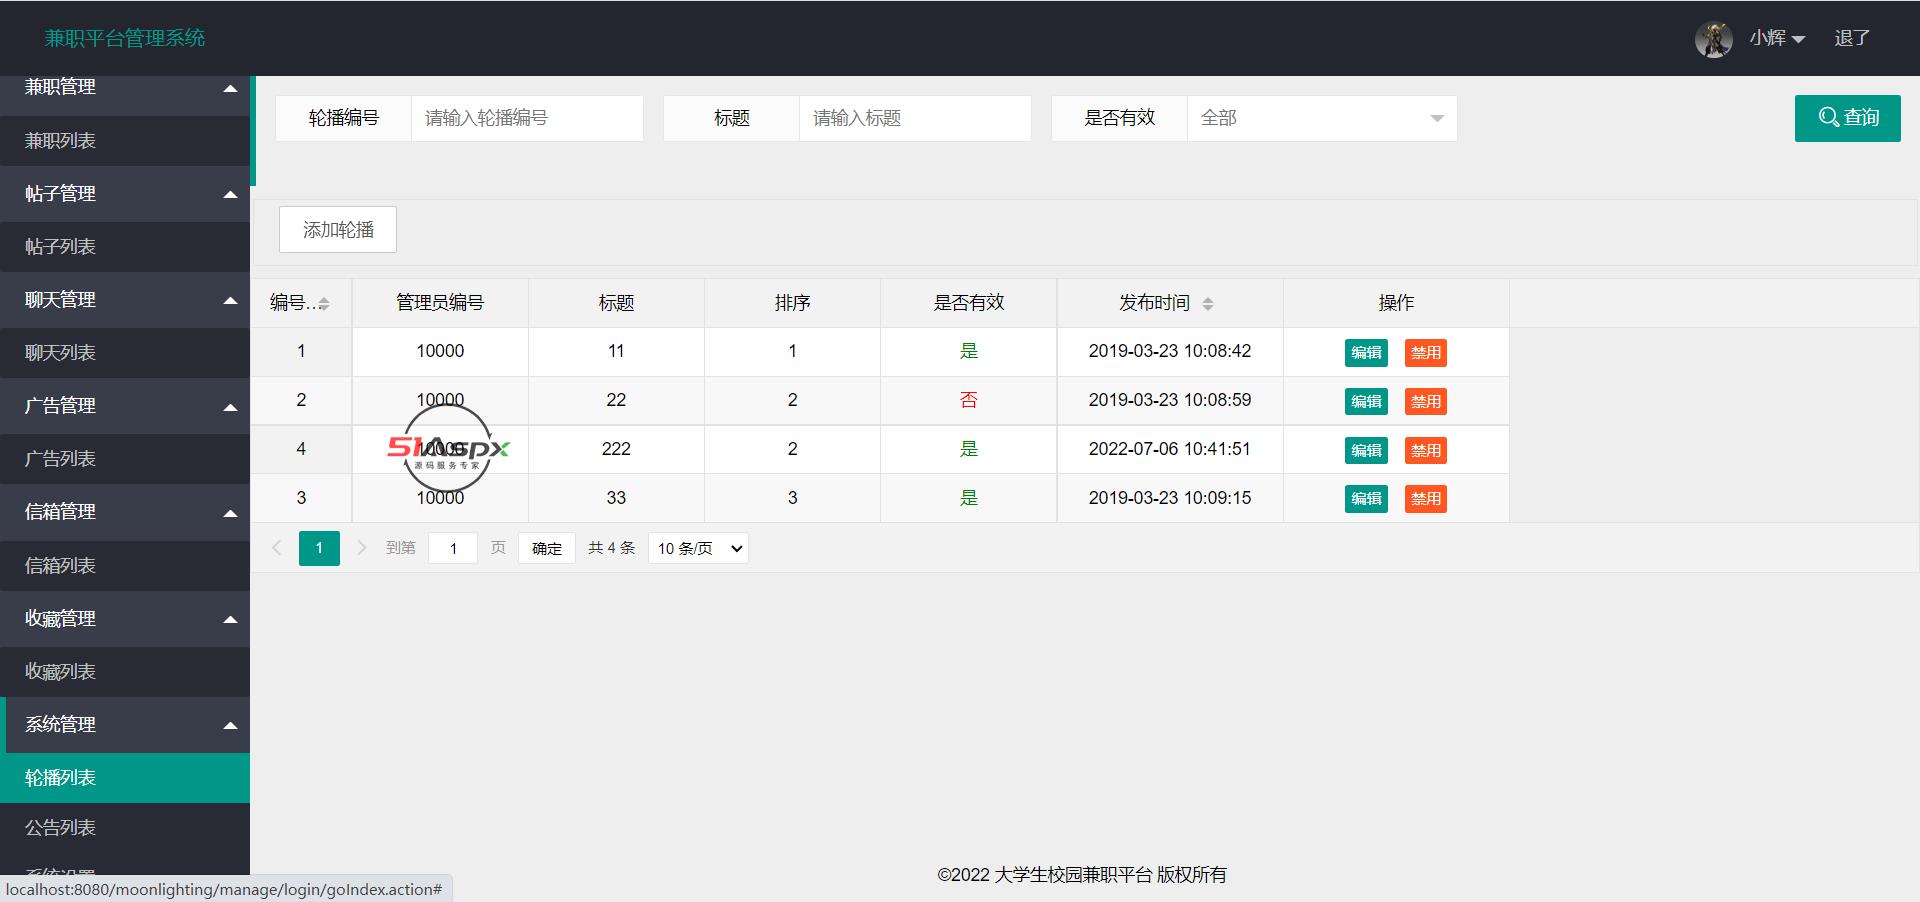Open 广告列表 in sidebar
This screenshot has width=1920, height=902.
click(125, 459)
